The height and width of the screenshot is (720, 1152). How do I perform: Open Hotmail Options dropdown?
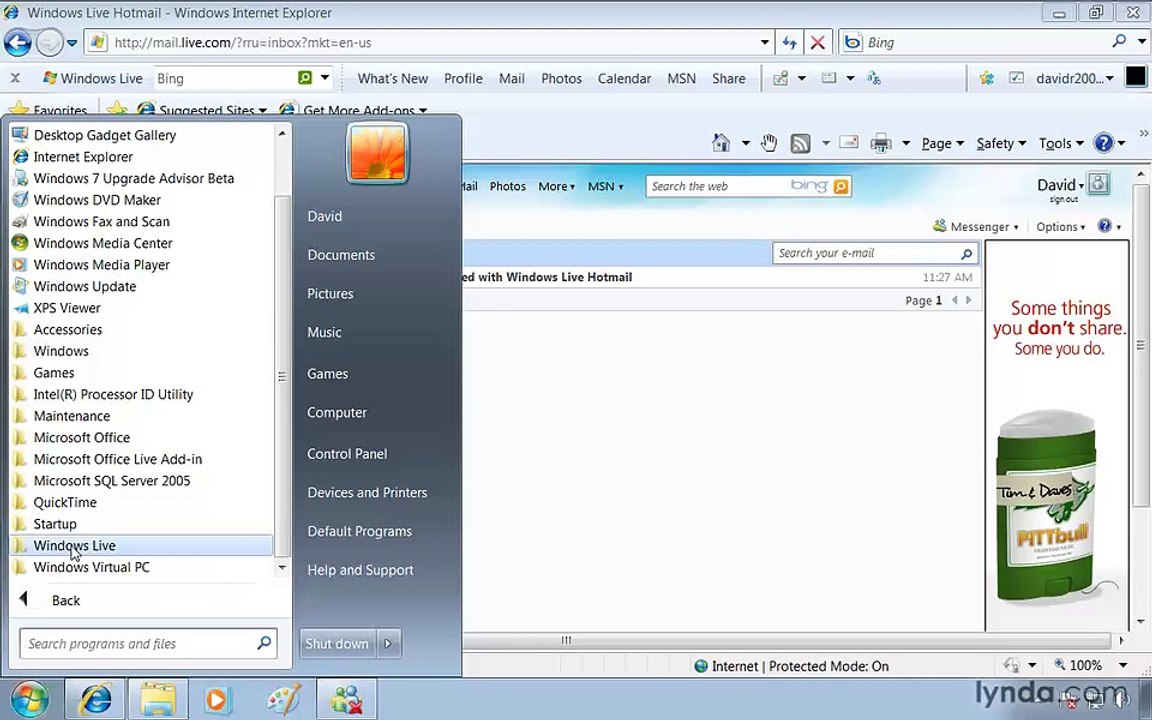(x=1060, y=227)
